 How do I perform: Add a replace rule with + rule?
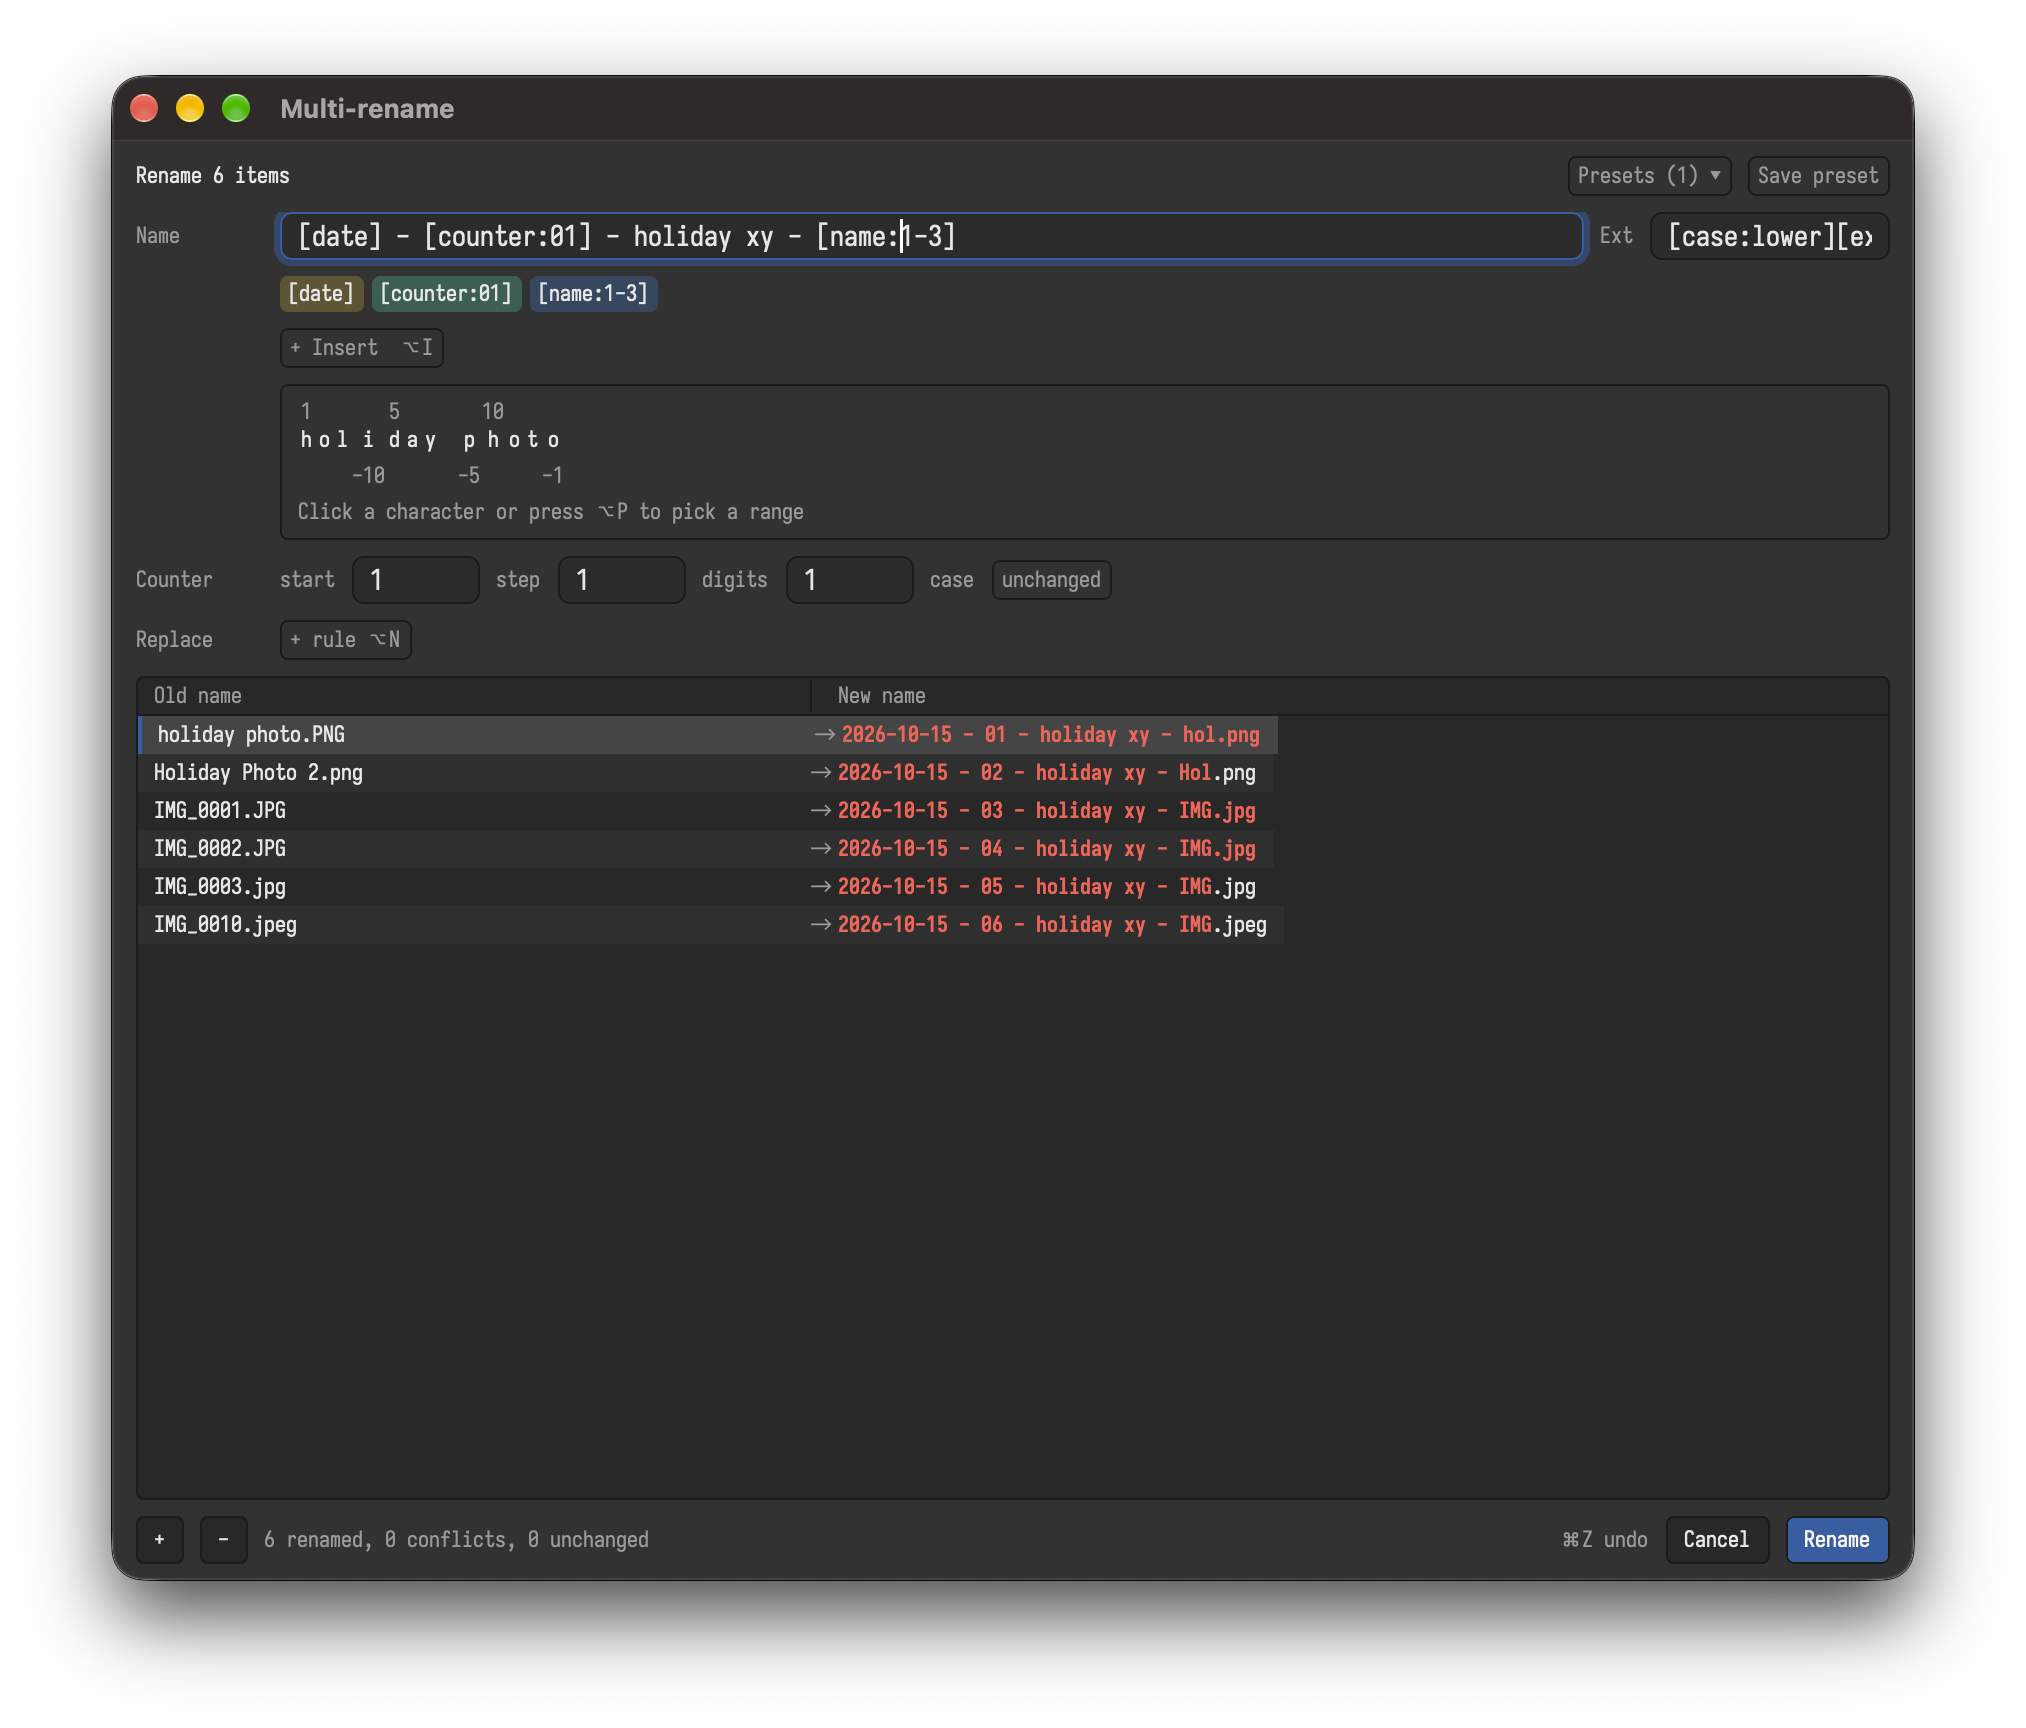(x=345, y=640)
